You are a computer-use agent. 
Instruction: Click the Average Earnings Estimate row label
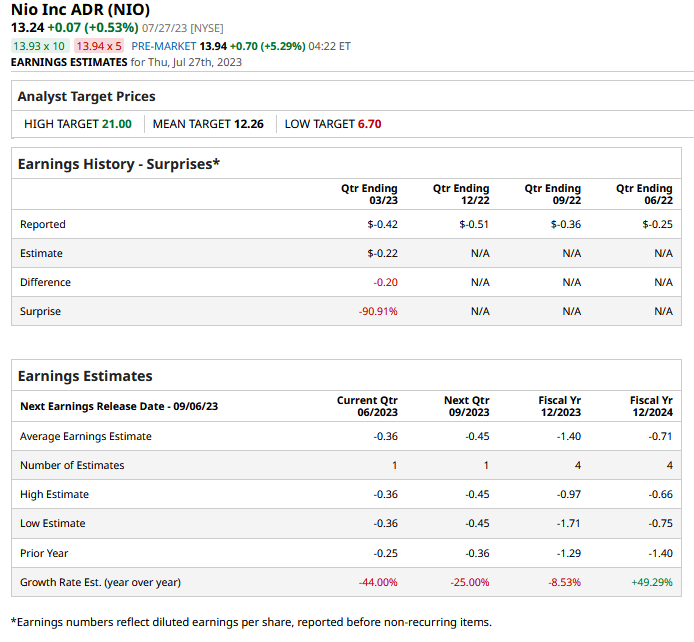pos(86,436)
